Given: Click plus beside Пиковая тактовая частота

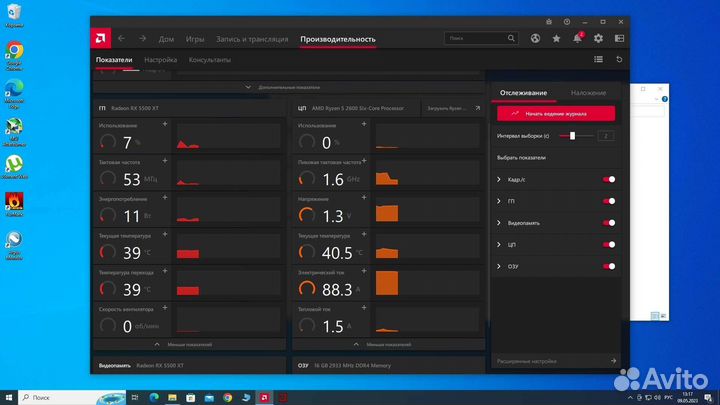Looking at the screenshot, I should 364,161.
